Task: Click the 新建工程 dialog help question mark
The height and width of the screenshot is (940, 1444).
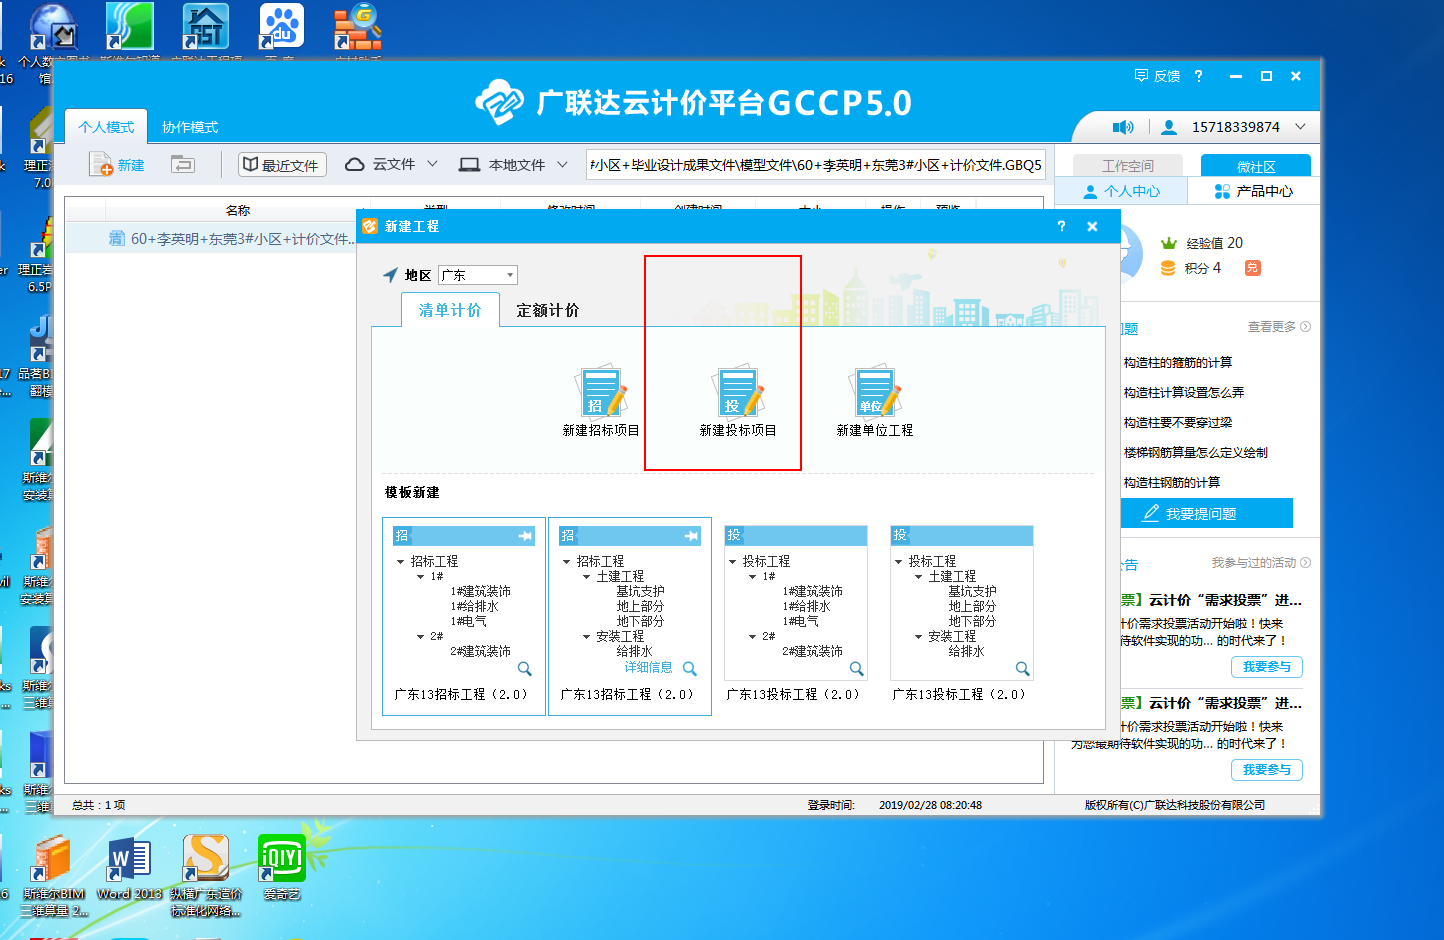Action: 1062,226
